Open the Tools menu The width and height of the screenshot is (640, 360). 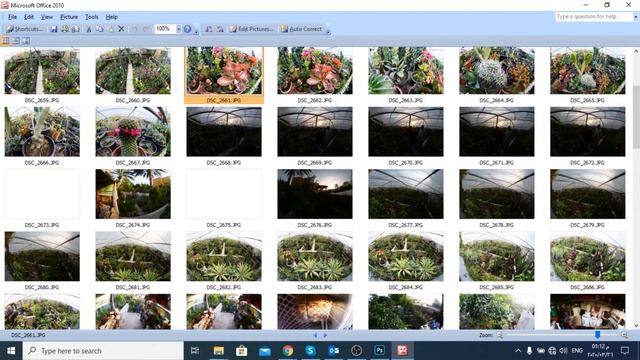pyautogui.click(x=91, y=17)
